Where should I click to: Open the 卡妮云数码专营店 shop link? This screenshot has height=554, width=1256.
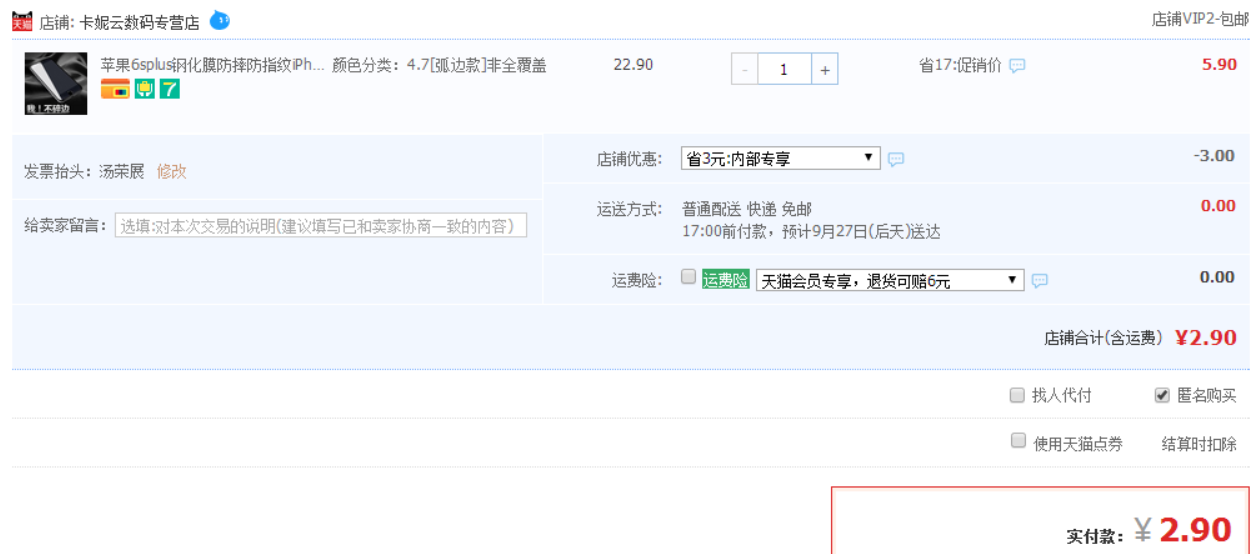[140, 22]
